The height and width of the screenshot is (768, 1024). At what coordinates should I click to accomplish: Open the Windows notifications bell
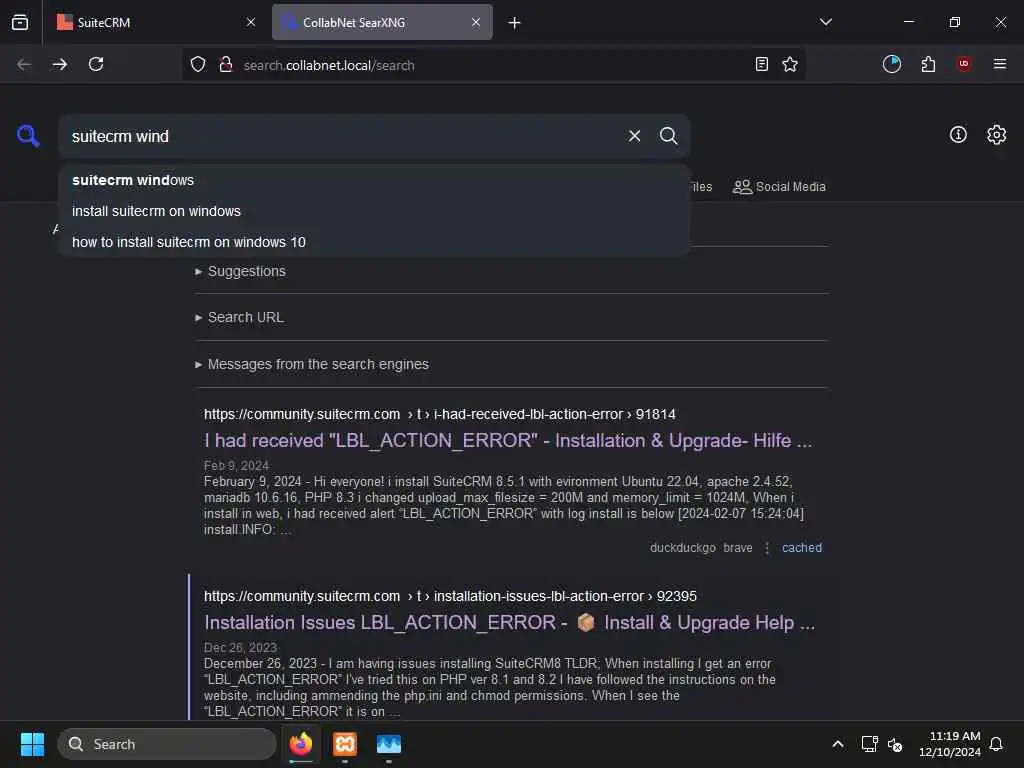pyautogui.click(x=996, y=744)
